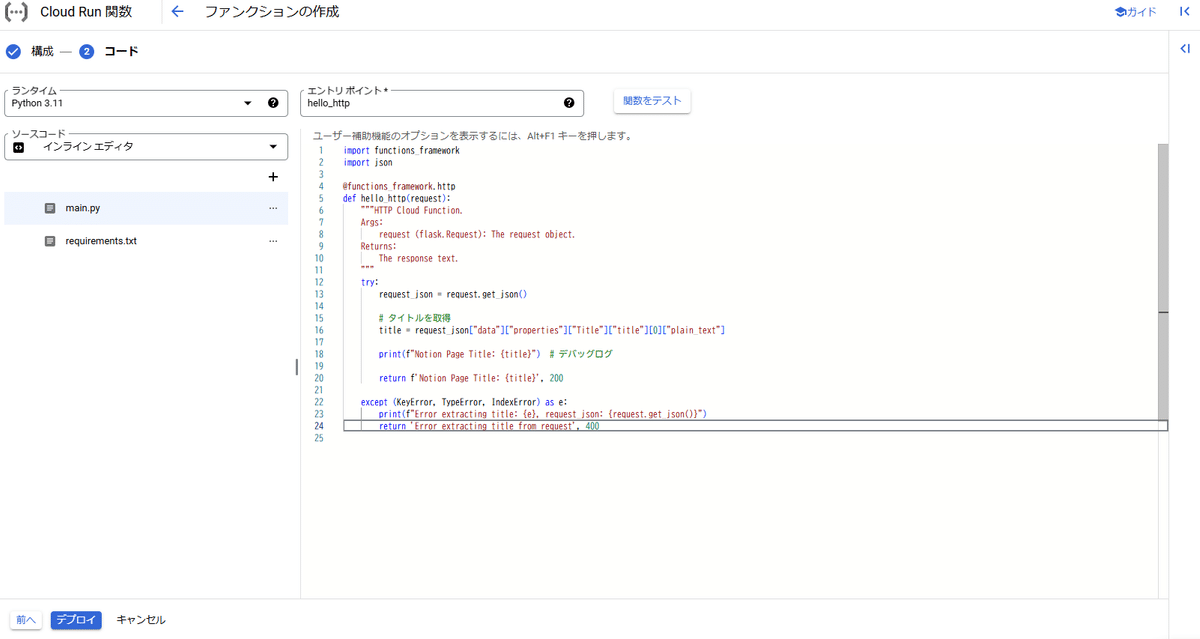Select main.py in file list

point(146,208)
